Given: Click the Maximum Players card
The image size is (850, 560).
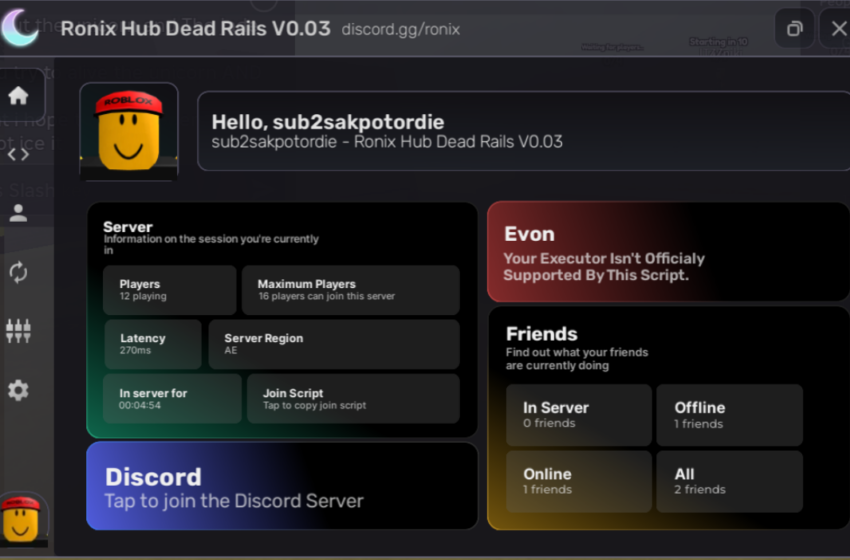Looking at the screenshot, I should coord(351,290).
